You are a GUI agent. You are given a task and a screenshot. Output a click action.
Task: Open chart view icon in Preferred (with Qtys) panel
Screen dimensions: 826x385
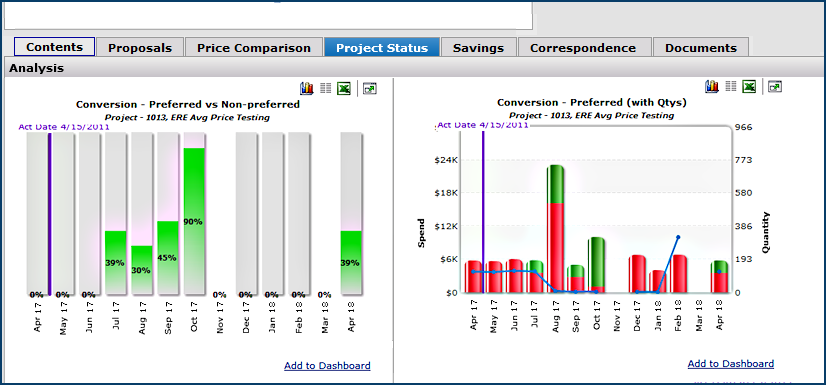pyautogui.click(x=712, y=86)
